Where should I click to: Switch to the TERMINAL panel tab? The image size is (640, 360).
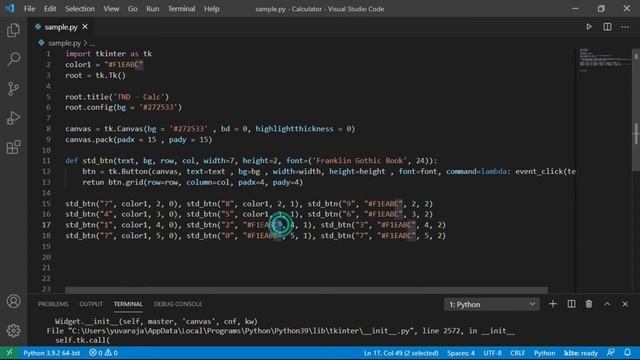[x=128, y=304]
